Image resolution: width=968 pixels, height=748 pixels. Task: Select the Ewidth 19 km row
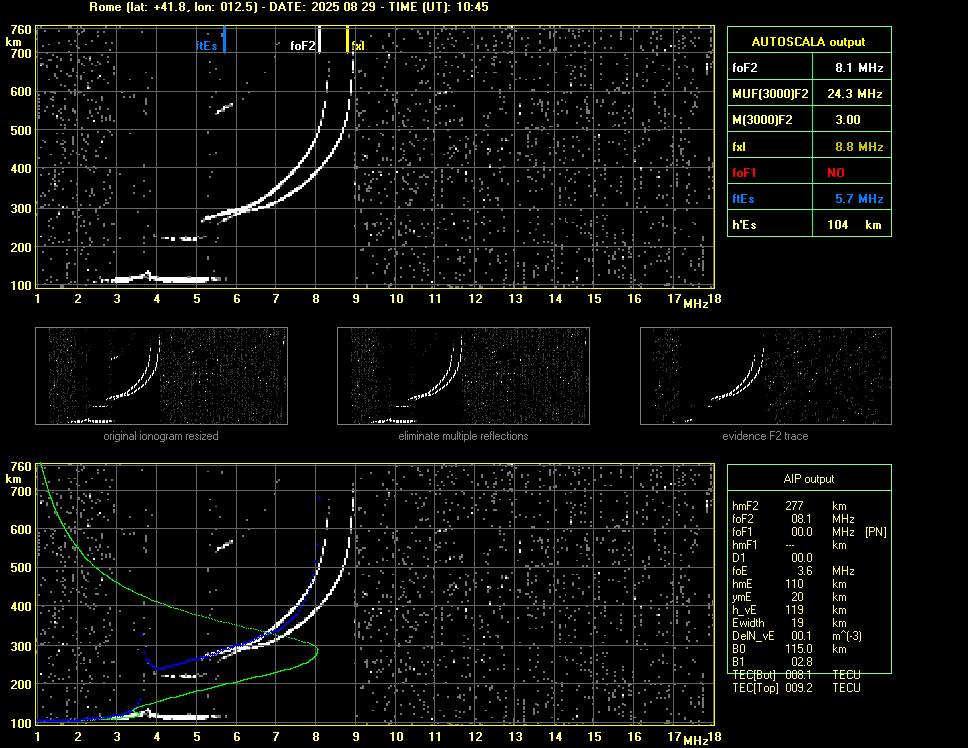(789, 623)
